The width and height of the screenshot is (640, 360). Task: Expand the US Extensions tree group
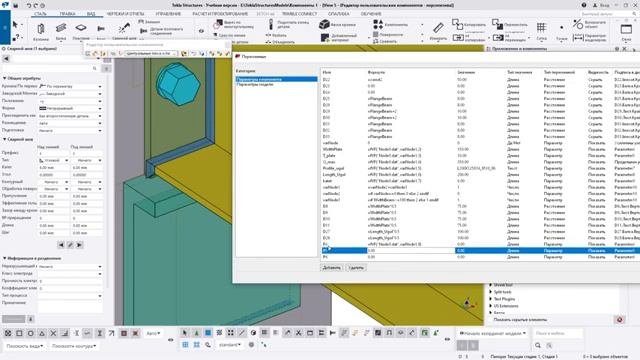pyautogui.click(x=491, y=306)
